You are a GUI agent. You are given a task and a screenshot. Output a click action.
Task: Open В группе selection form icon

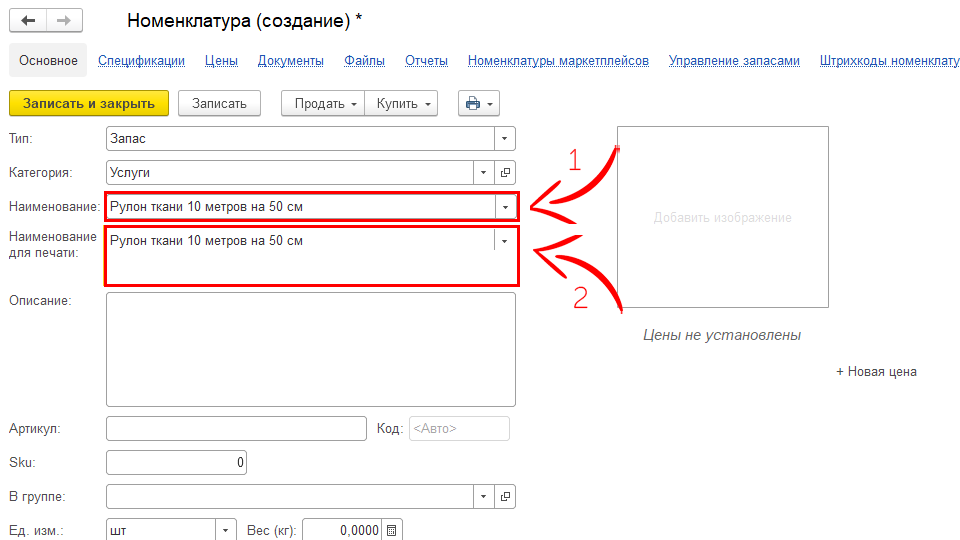coord(505,496)
